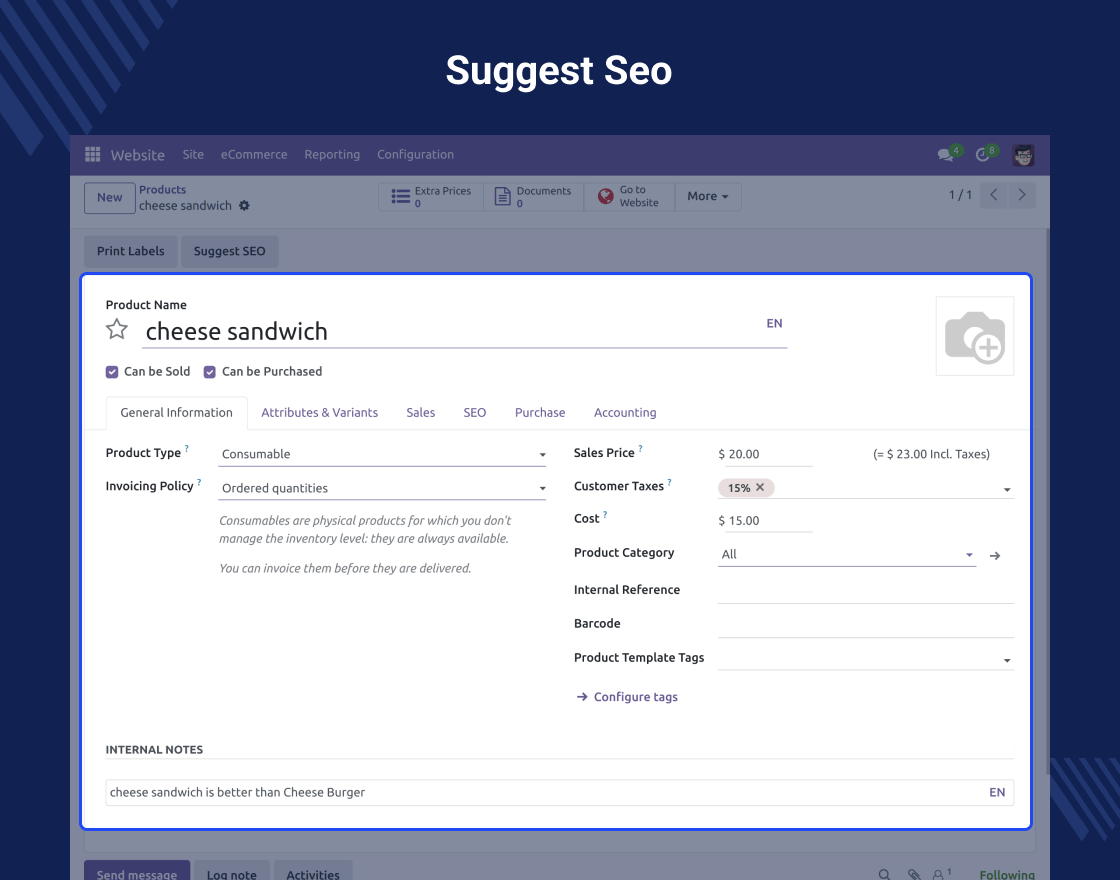Switch to the Attributes & Variants tab
The image size is (1120, 880).
pyautogui.click(x=319, y=413)
